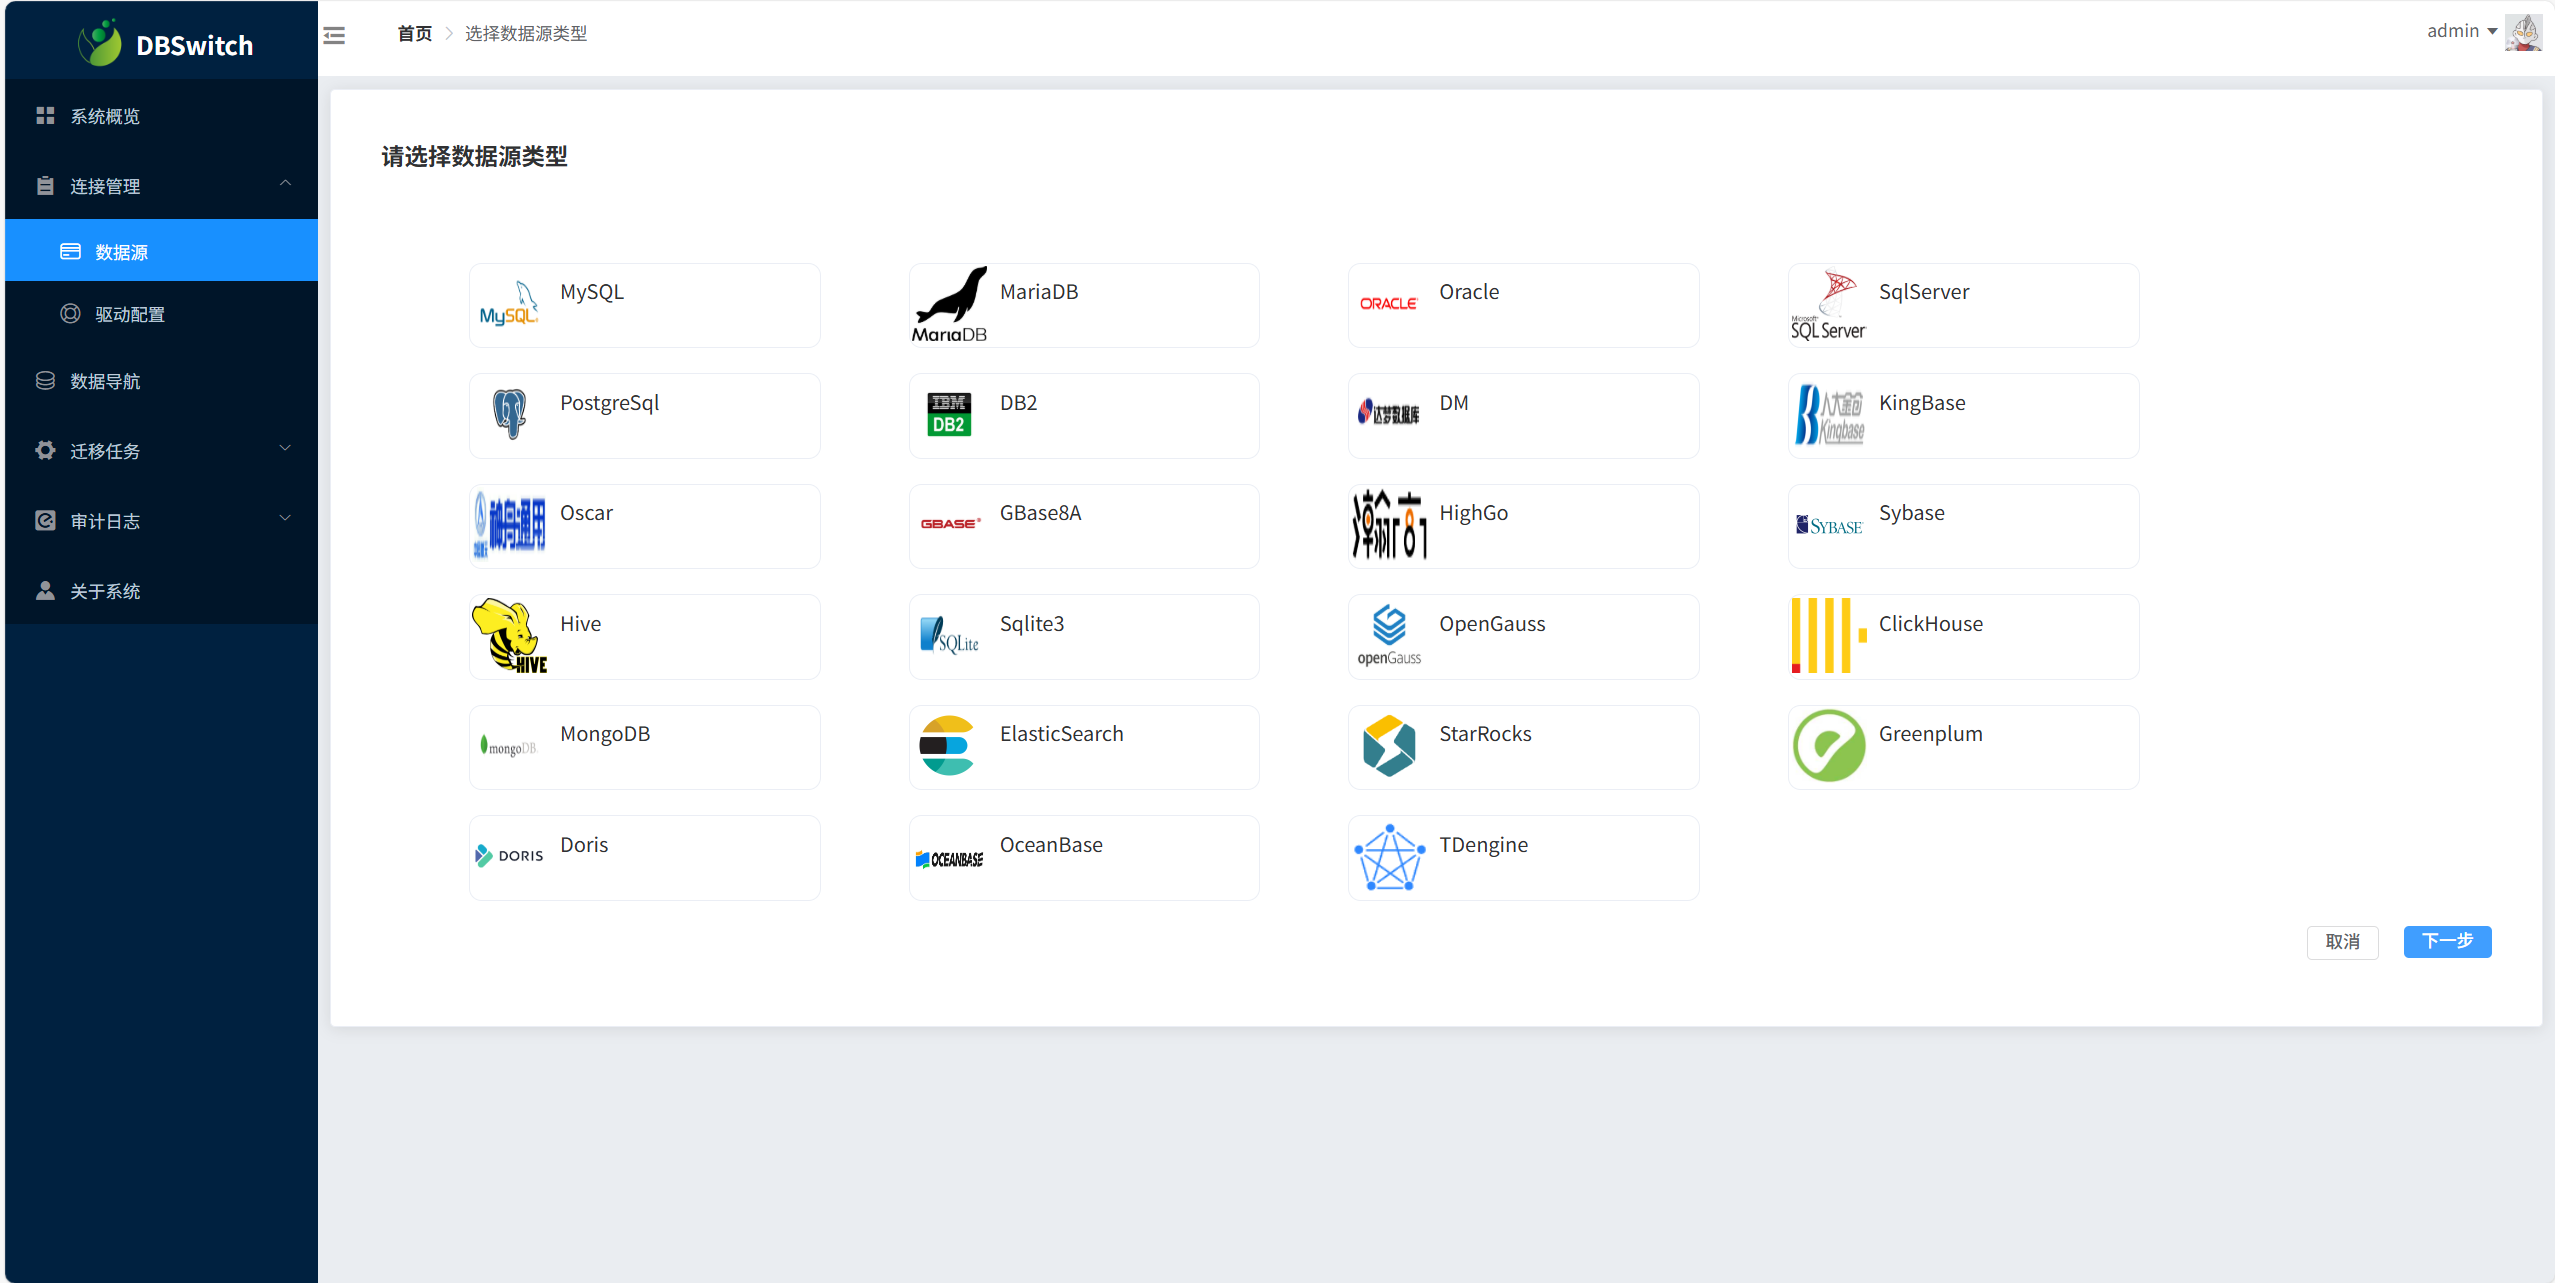Screen dimensions: 2555x1283
Task: Pick the Hive bee logo
Action: tap(509, 636)
